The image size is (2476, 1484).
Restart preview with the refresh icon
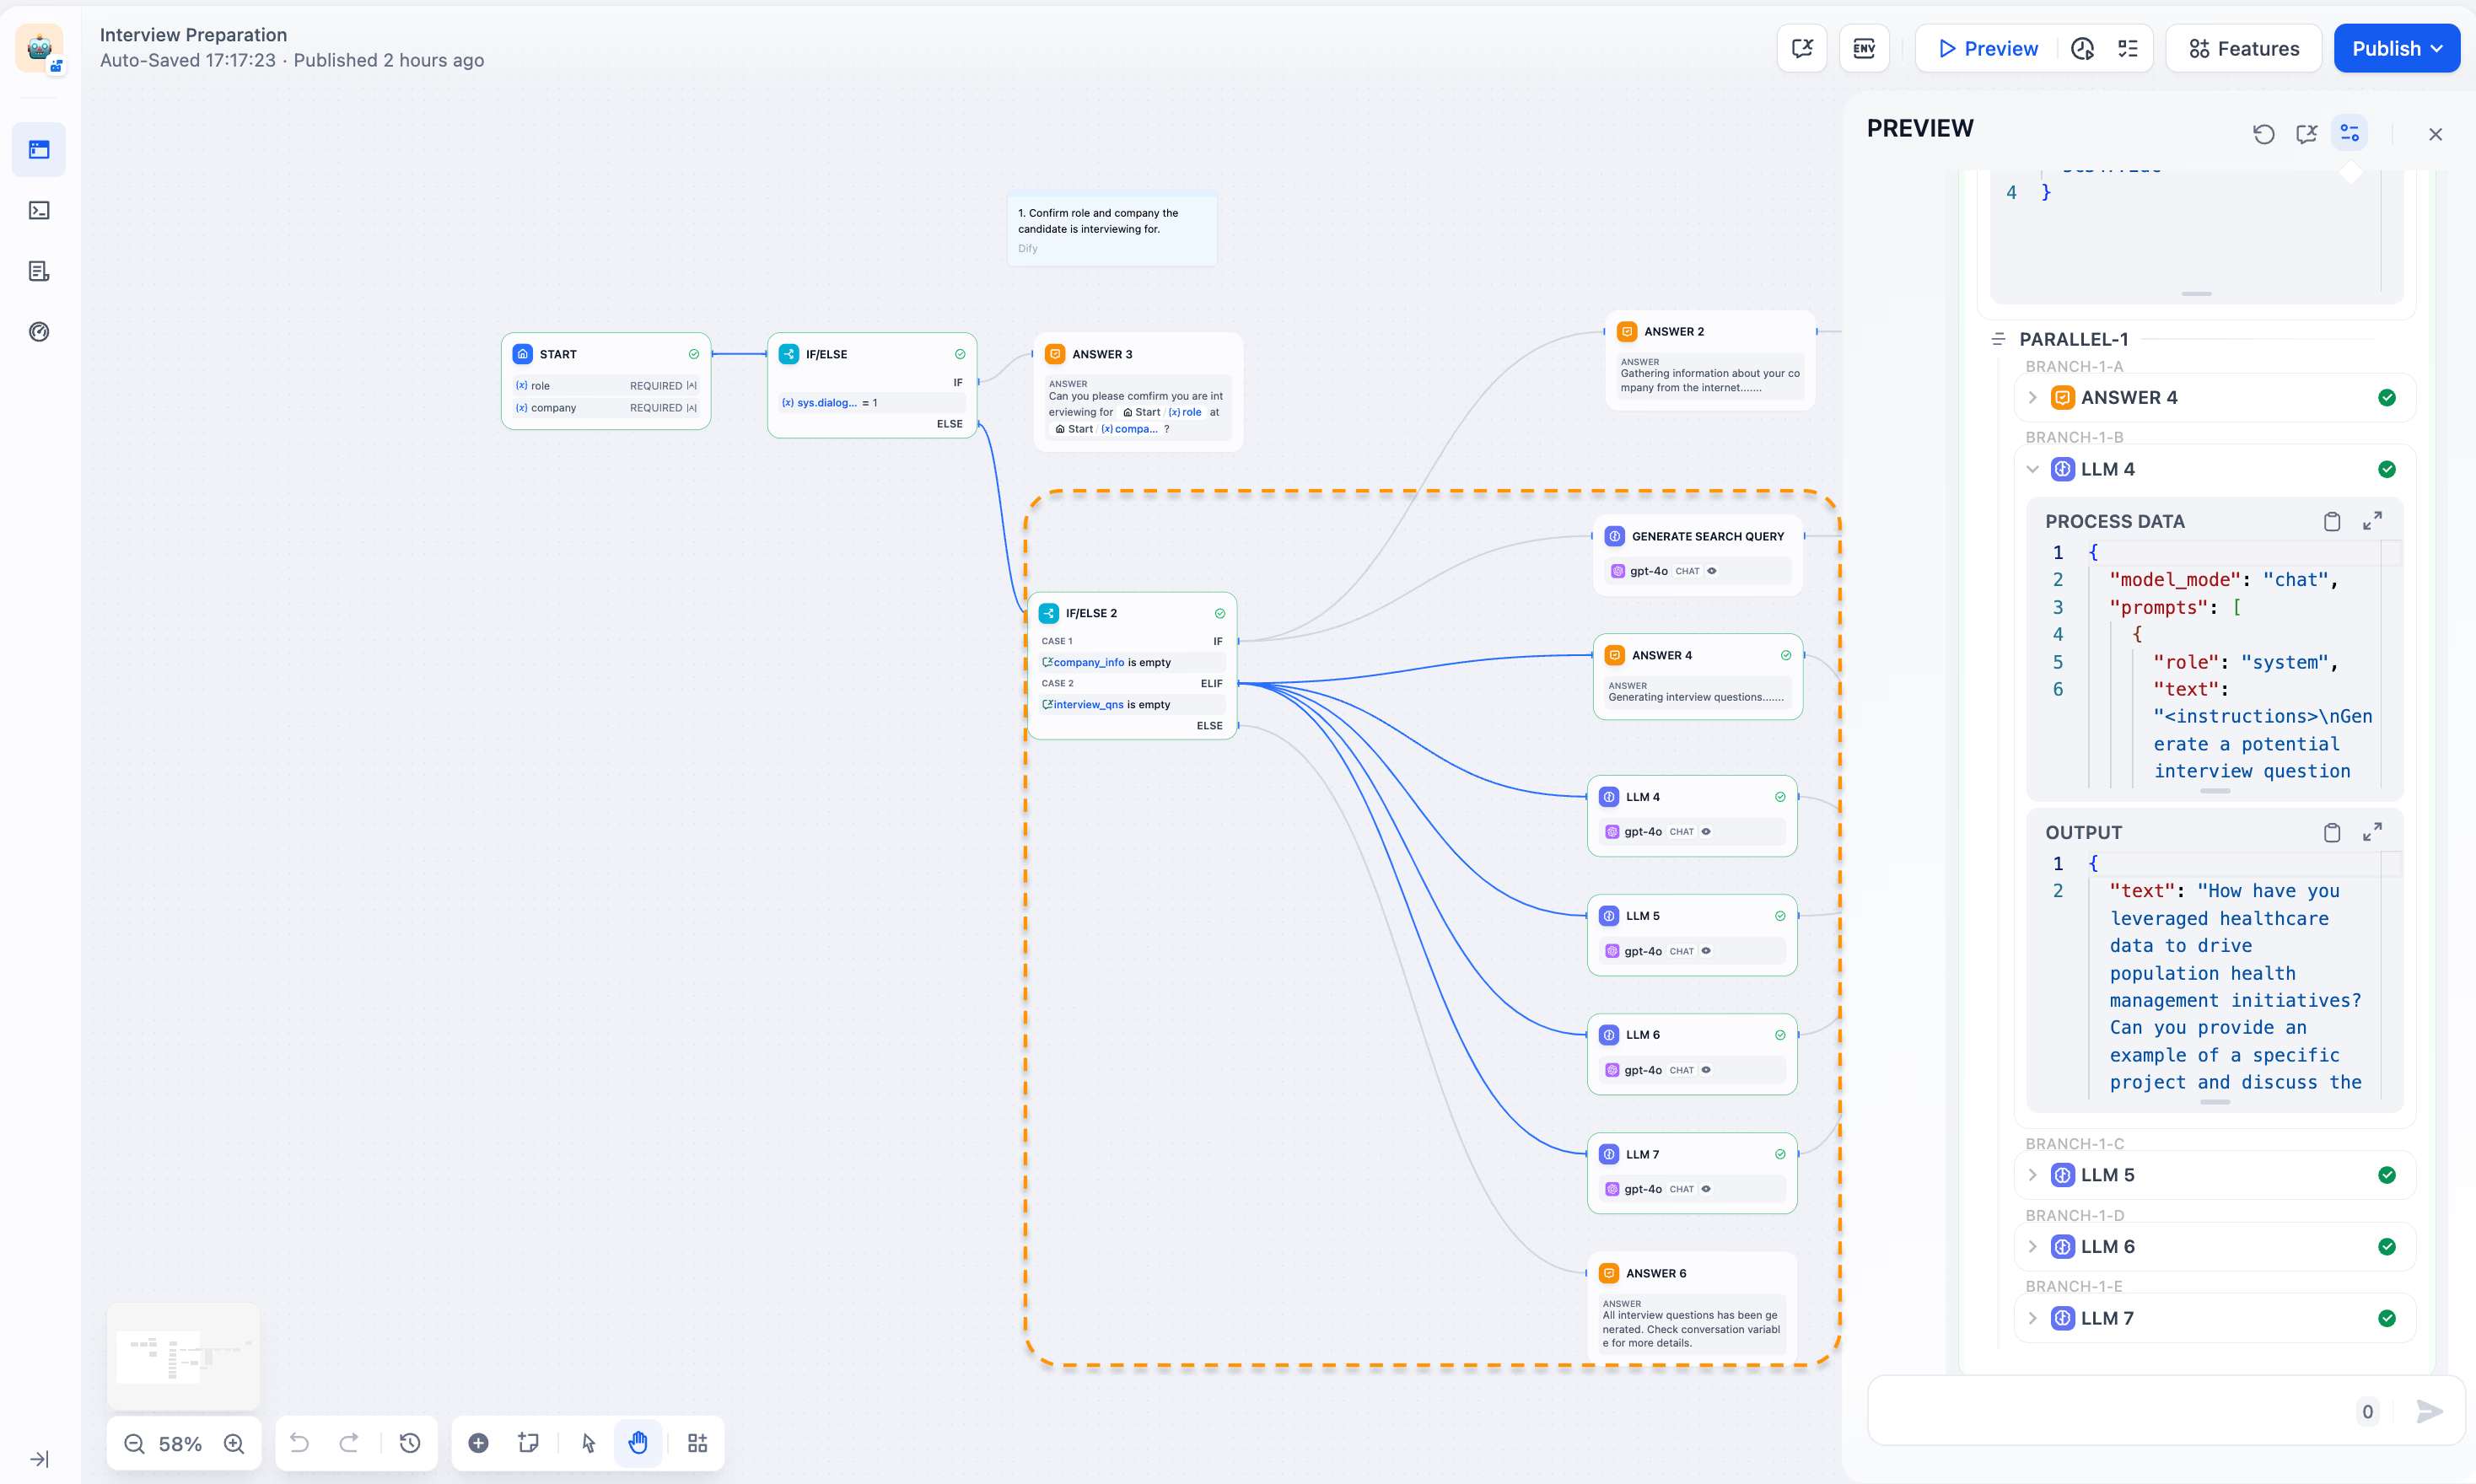2263,134
